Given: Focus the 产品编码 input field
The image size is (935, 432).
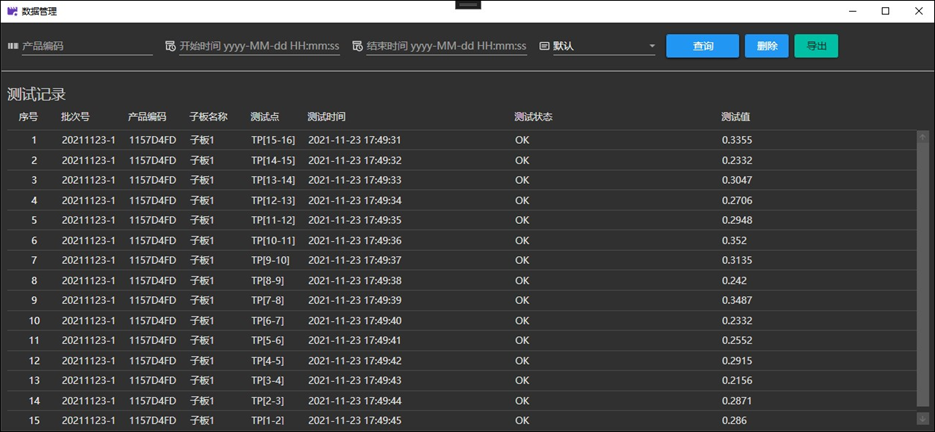Looking at the screenshot, I should click(x=86, y=46).
